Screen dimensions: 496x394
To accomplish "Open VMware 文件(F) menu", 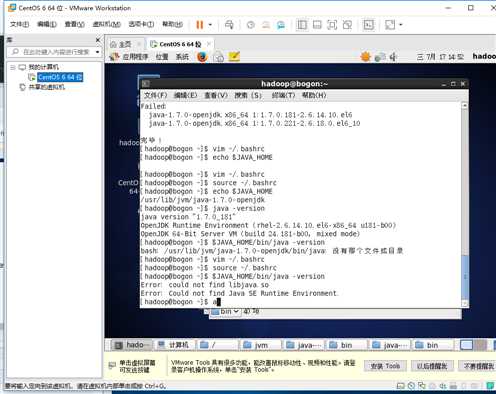I will point(19,24).
